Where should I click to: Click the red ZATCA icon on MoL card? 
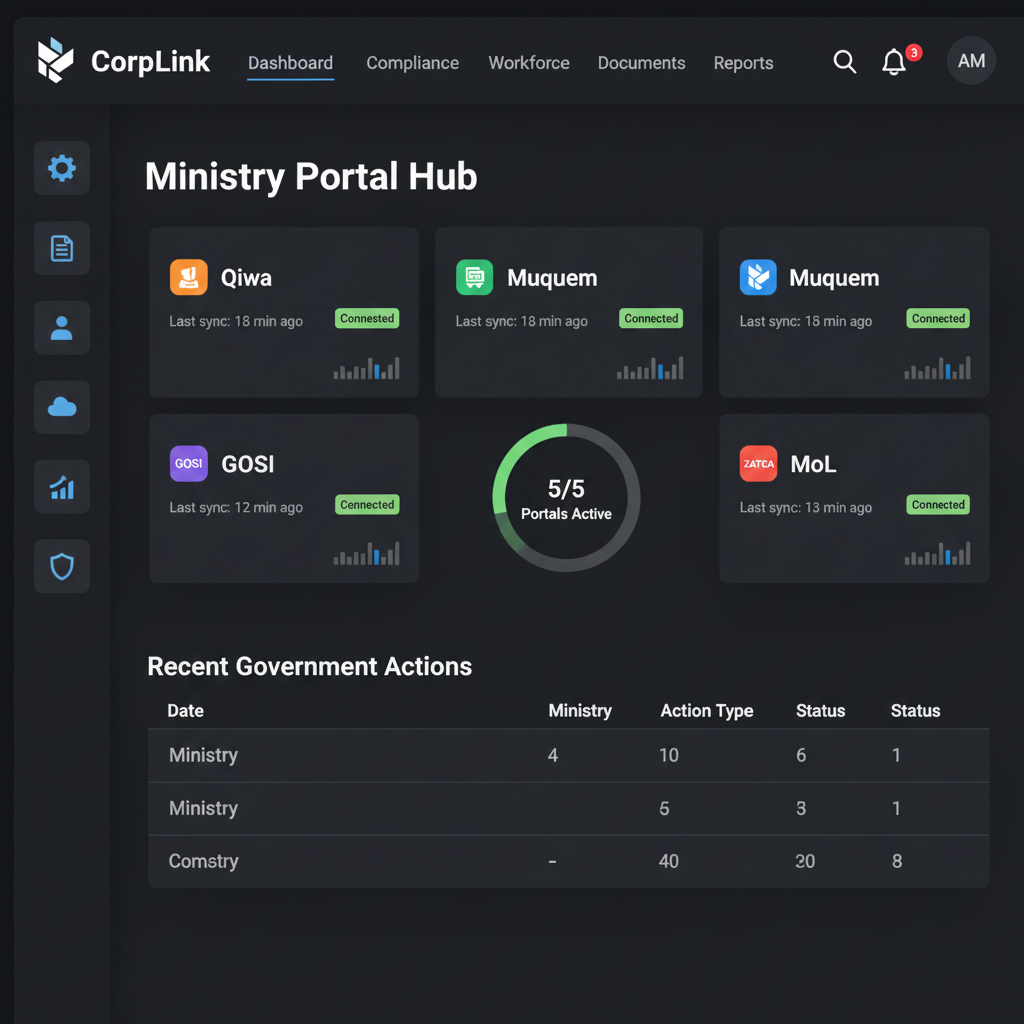[758, 463]
